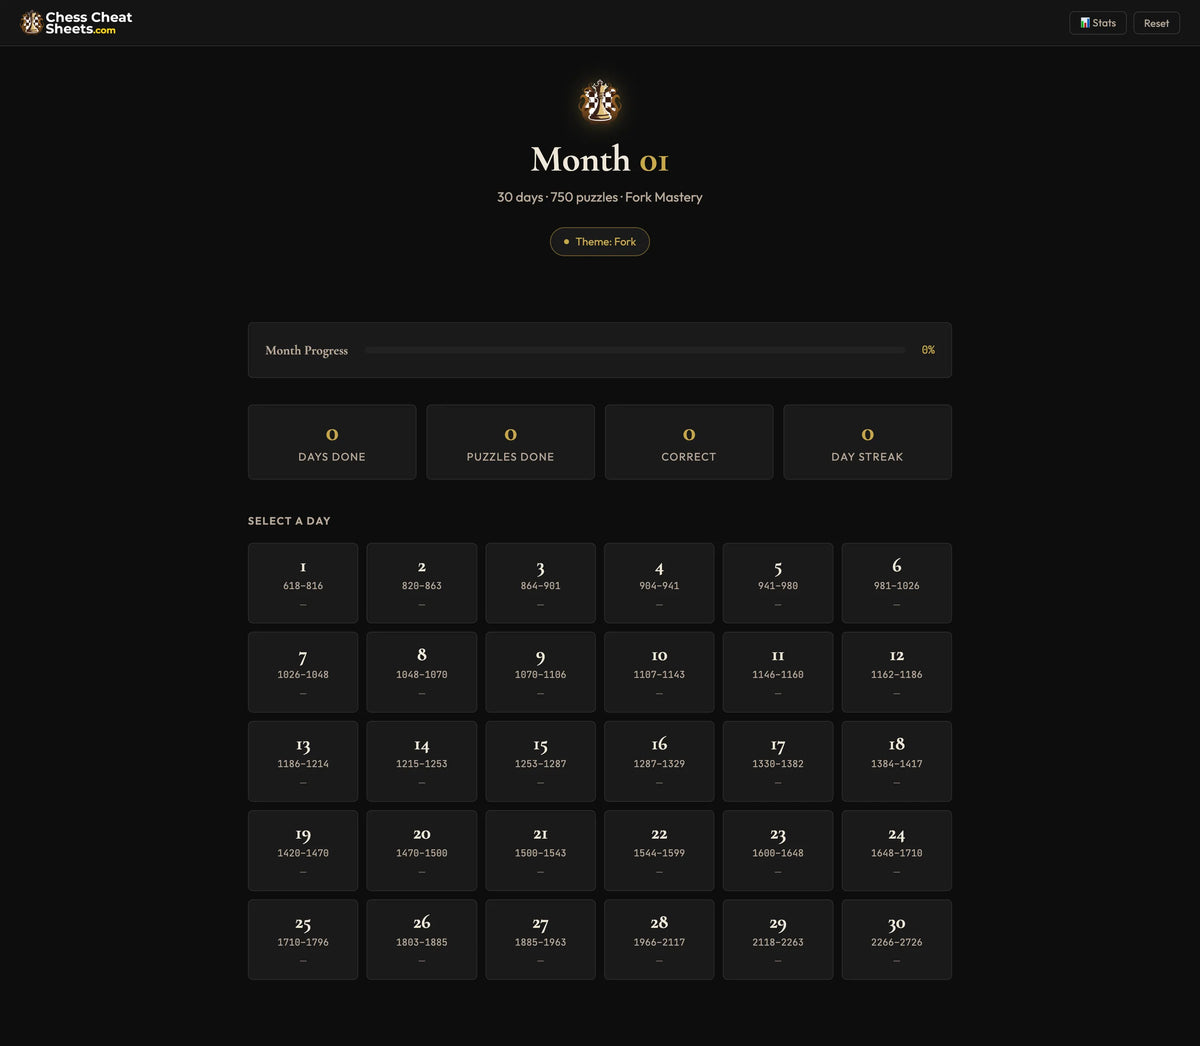Open the Stats panel

point(1098,23)
